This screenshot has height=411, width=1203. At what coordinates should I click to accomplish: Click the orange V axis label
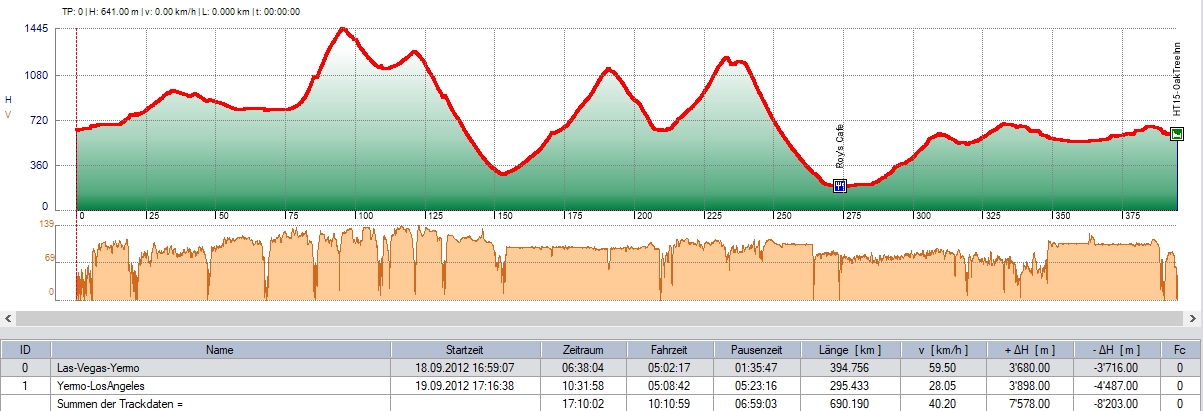(8, 116)
